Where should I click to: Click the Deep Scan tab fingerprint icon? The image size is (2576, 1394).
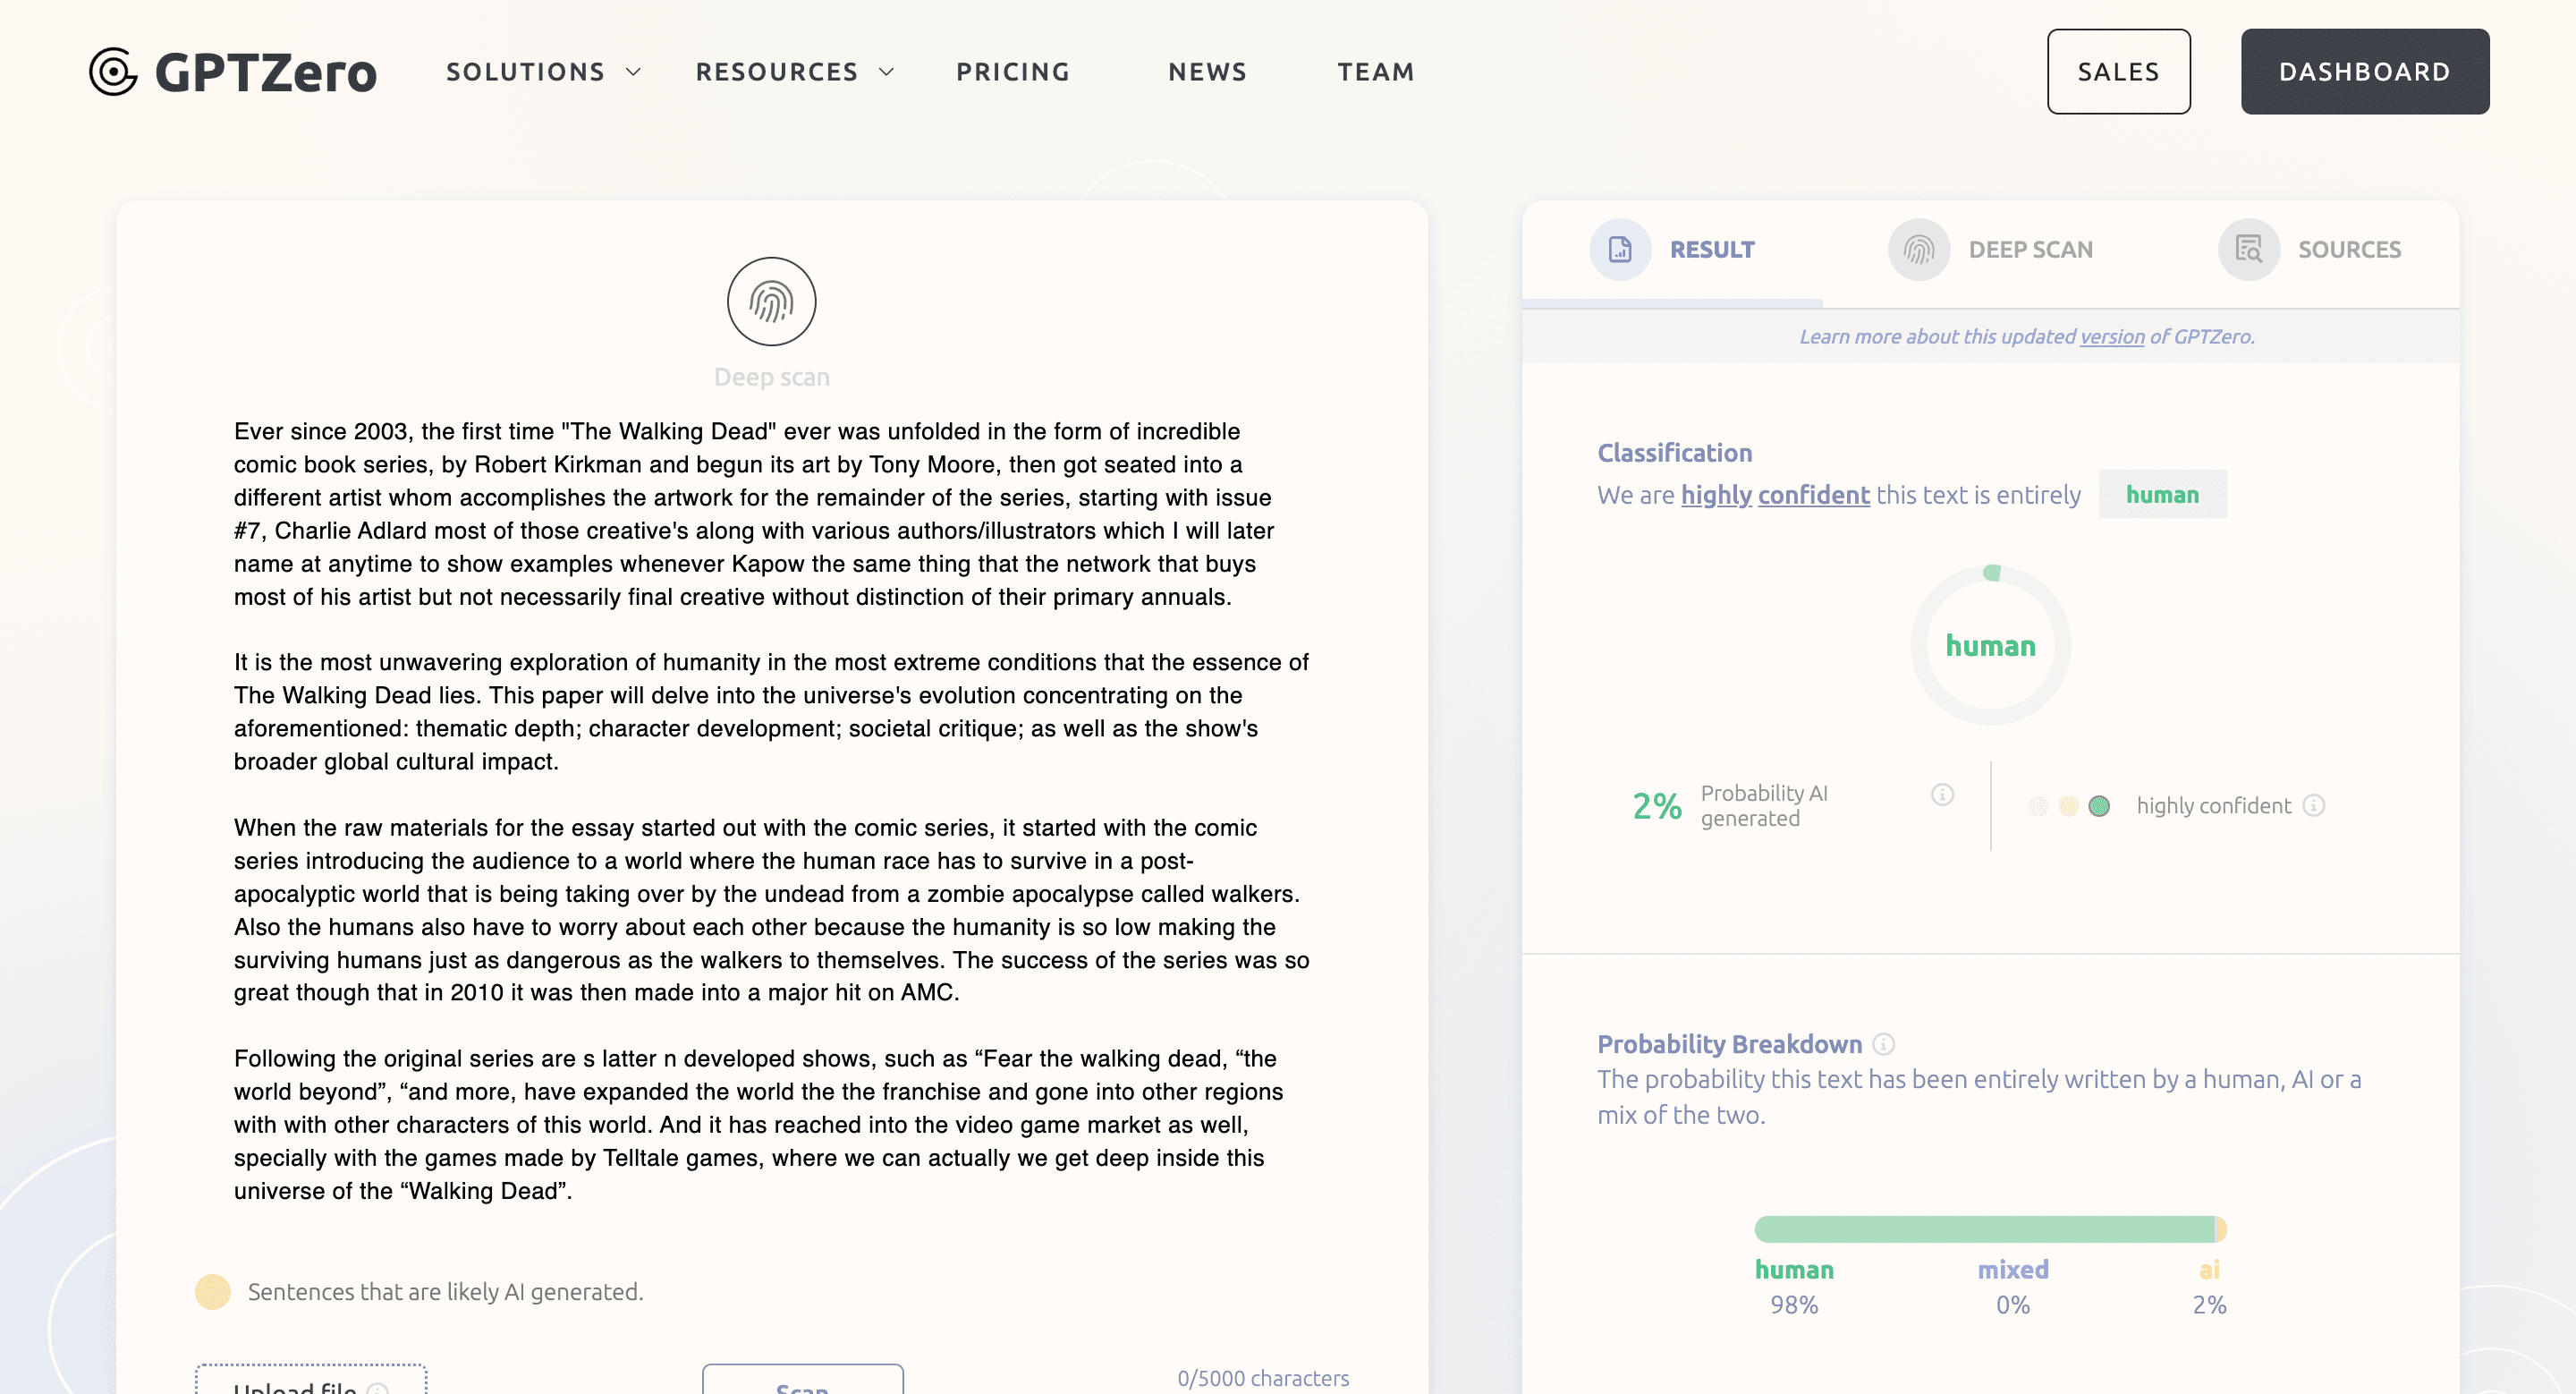(x=1918, y=249)
